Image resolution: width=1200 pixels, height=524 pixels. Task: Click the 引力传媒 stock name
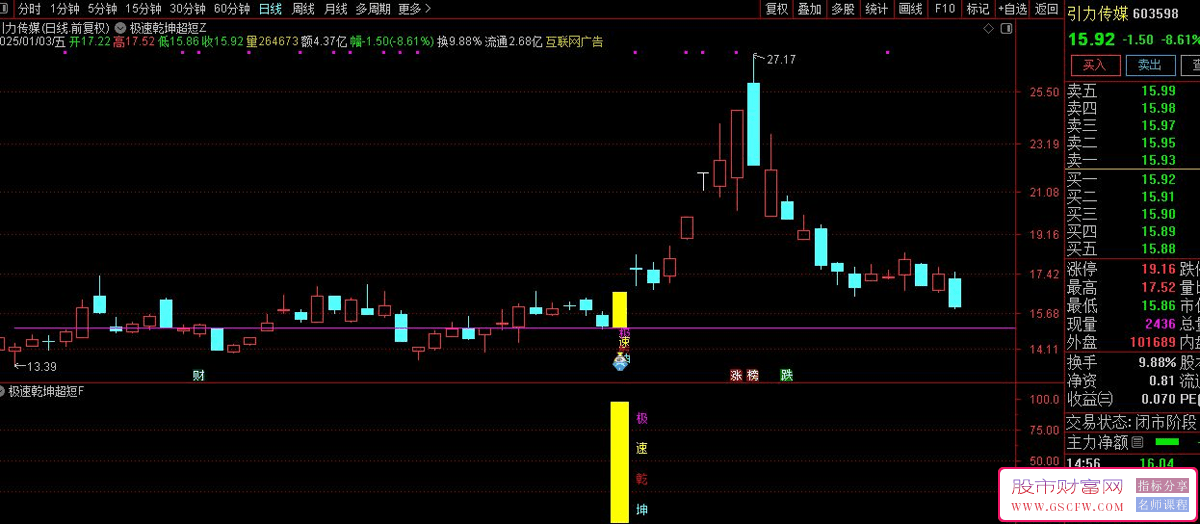(x=1098, y=13)
